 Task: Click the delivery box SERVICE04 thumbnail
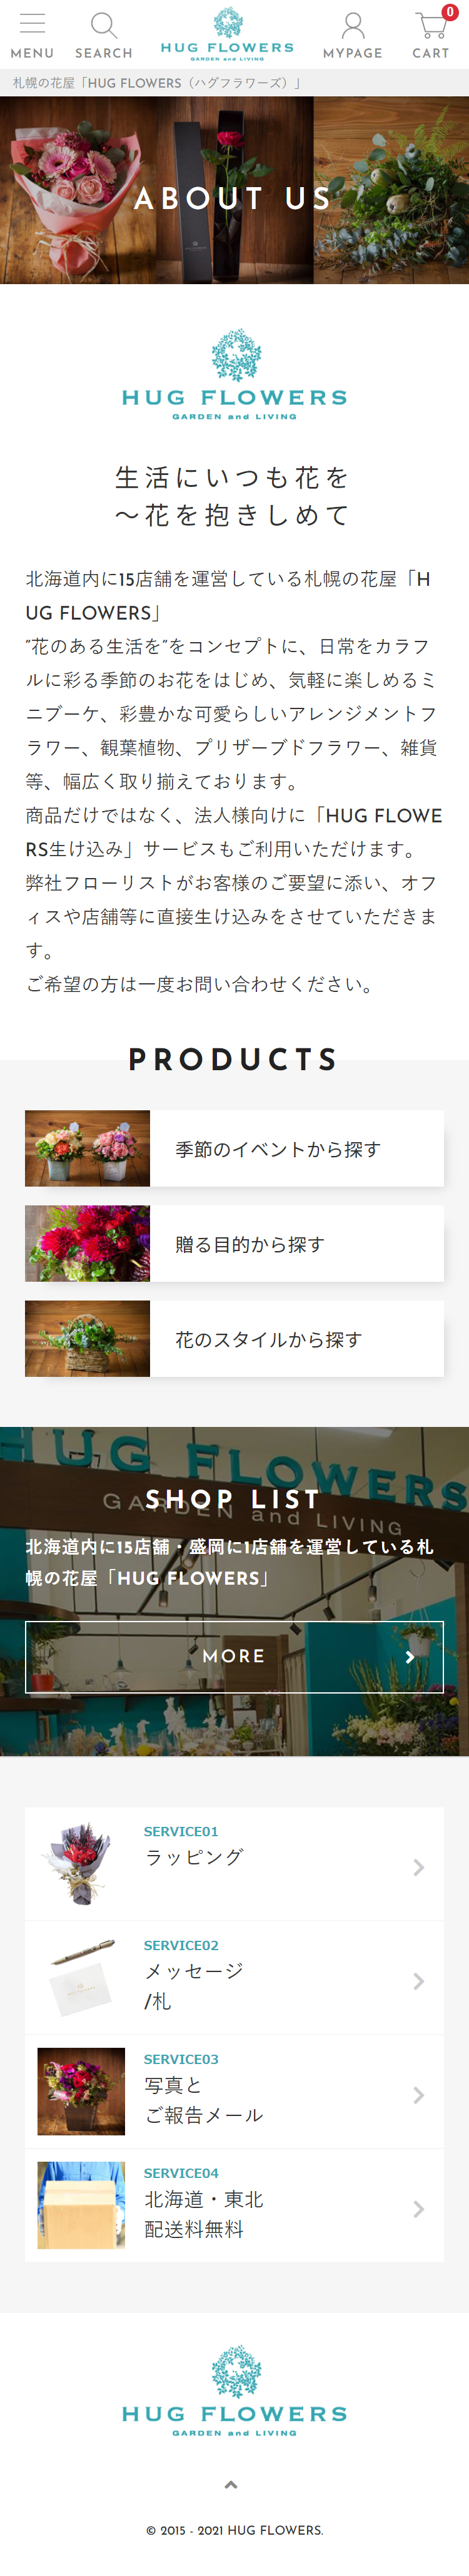point(81,2205)
